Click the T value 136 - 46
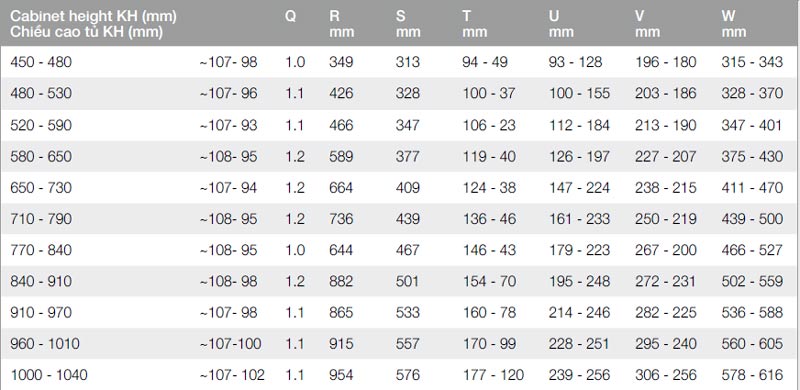This screenshot has width=800, height=390. pyautogui.click(x=489, y=219)
